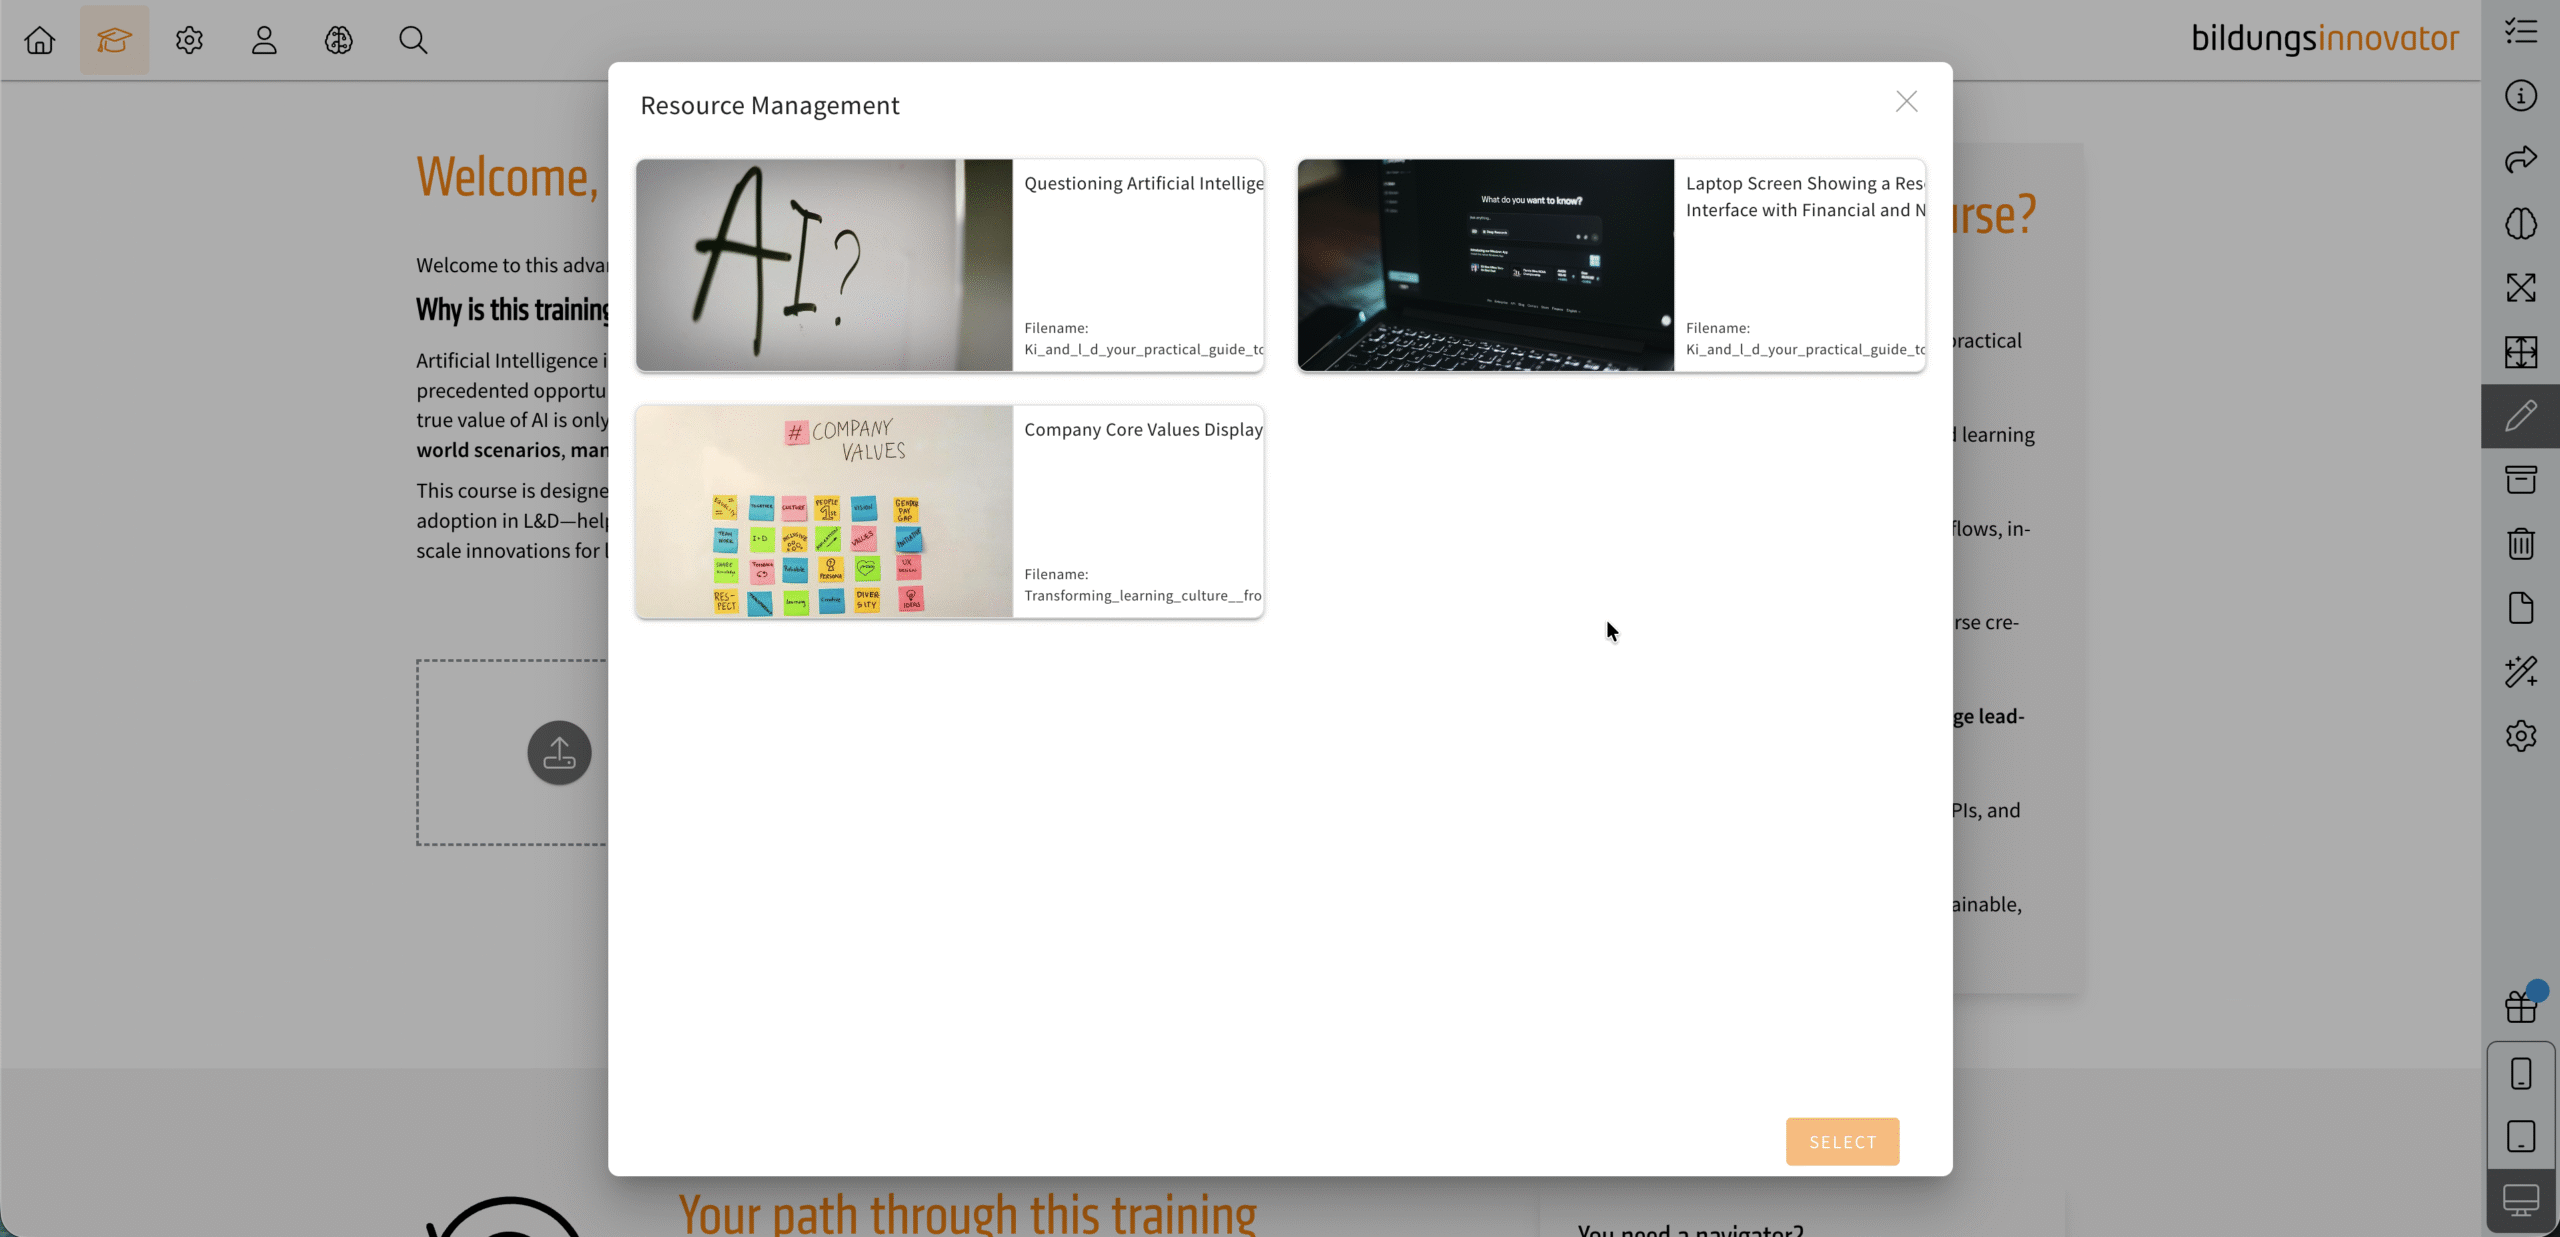Close the Resource Management dialog
2560x1237 pixels.
[1906, 102]
